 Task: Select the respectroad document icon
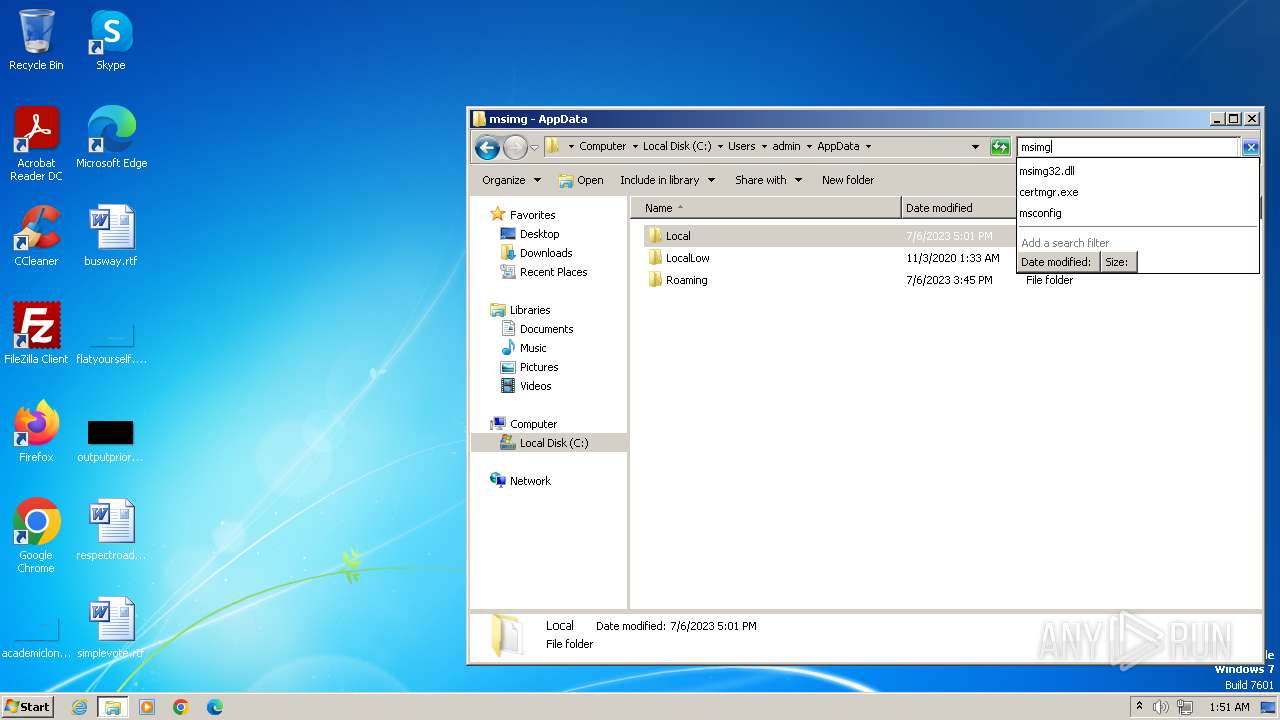[x=111, y=529]
